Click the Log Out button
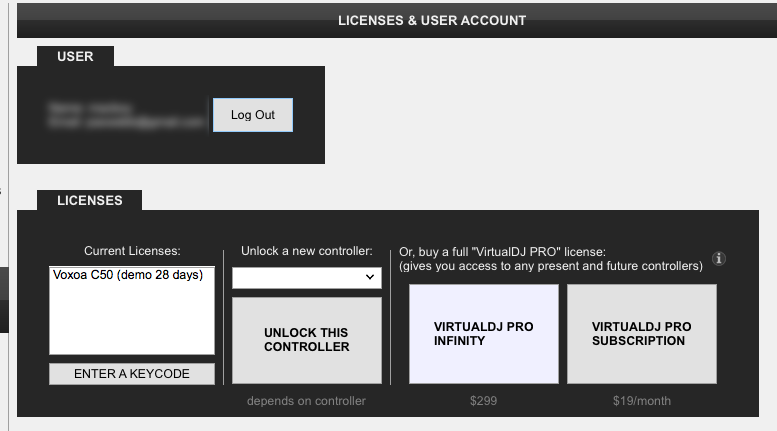 click(x=253, y=115)
